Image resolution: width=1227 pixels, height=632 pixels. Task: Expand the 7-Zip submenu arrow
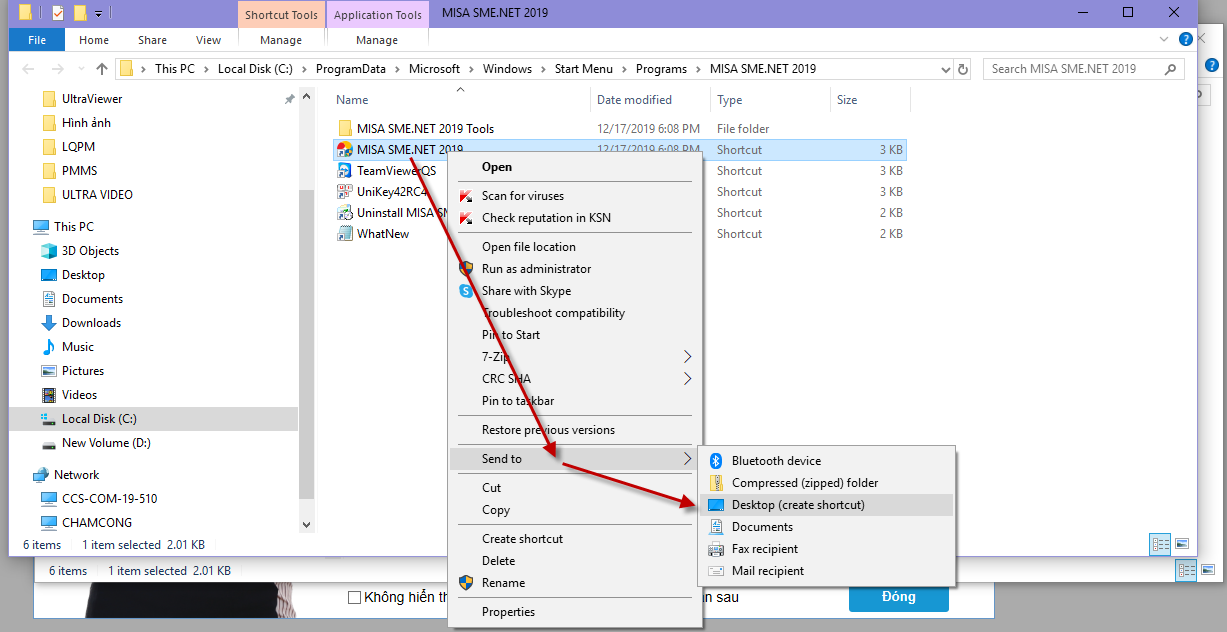687,357
